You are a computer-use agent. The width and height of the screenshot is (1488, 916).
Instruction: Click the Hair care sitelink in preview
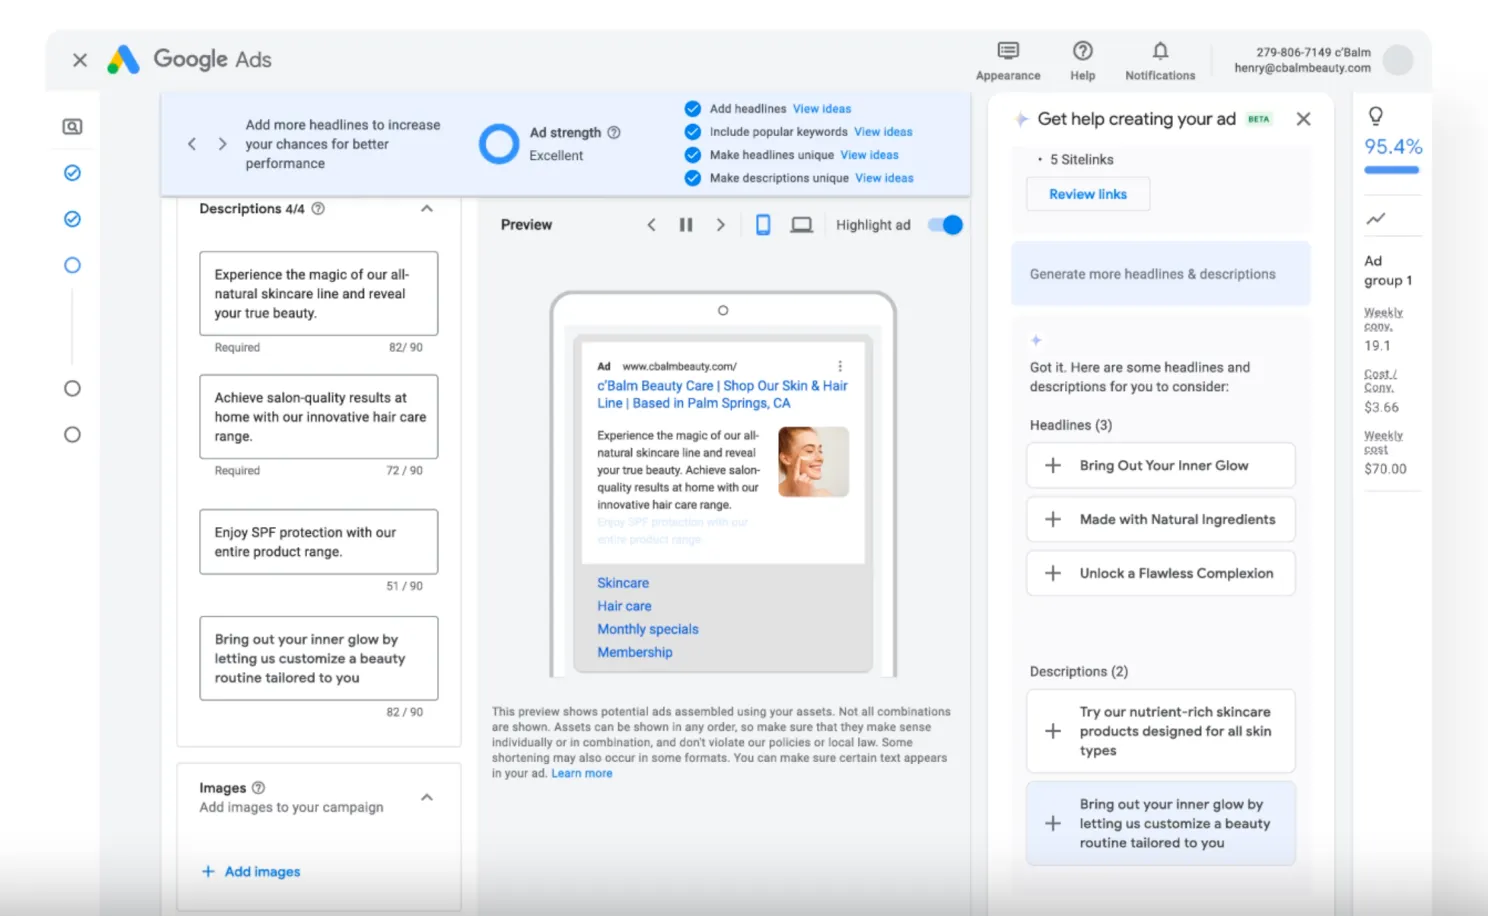tap(624, 606)
